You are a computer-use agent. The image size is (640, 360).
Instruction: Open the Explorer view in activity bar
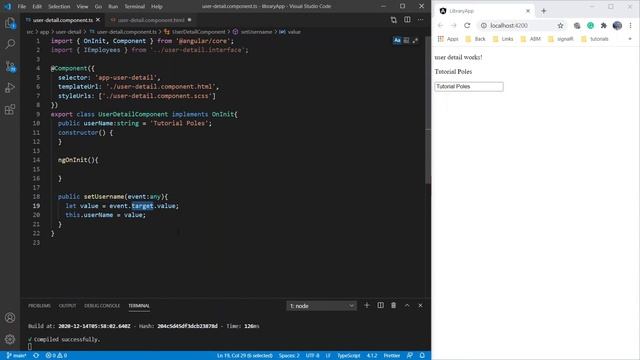coord(10,23)
